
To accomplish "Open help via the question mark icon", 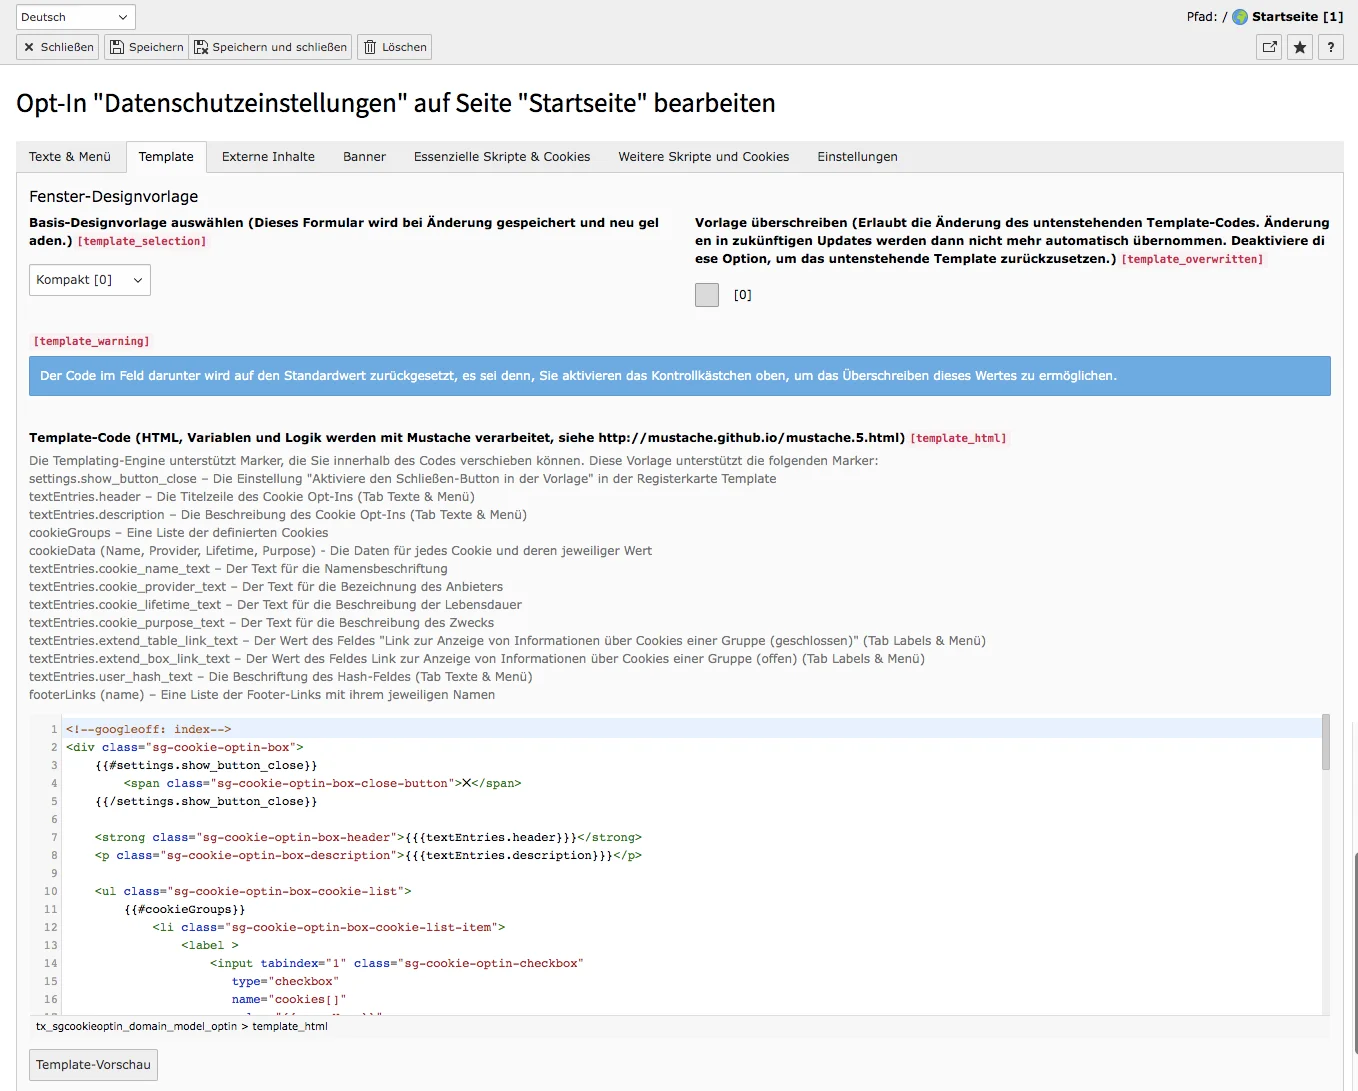I will pos(1330,47).
